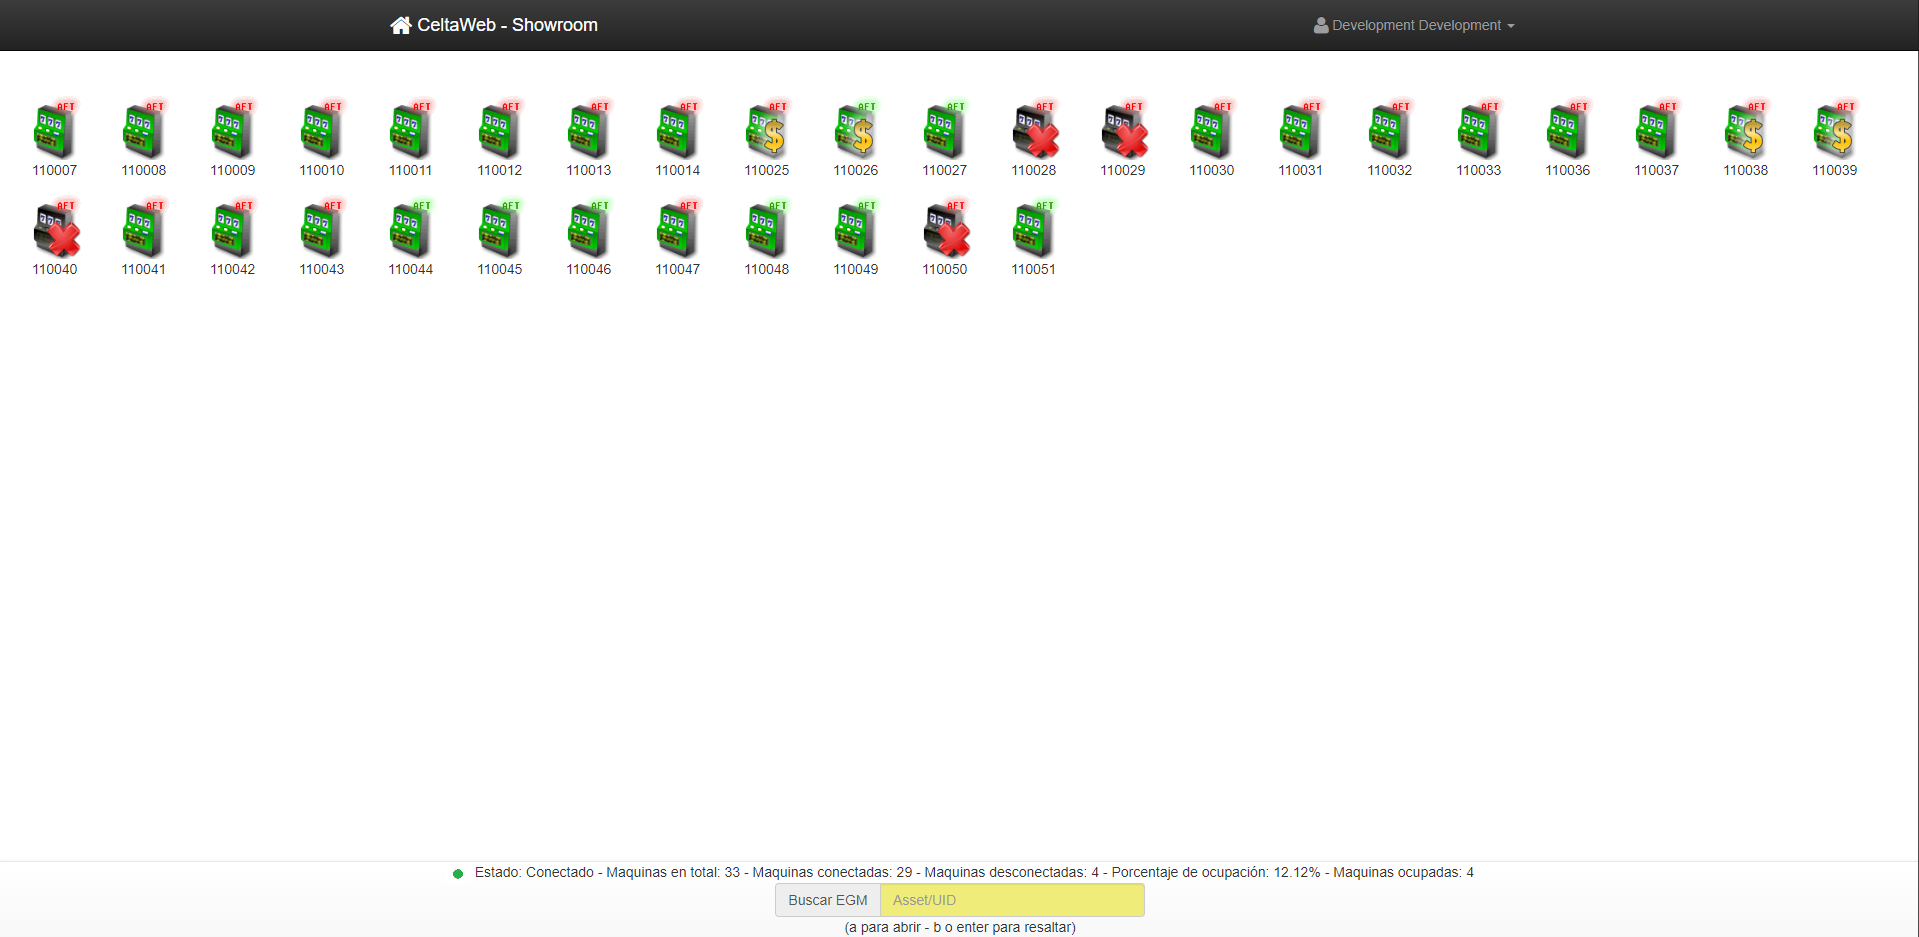Image resolution: width=1919 pixels, height=937 pixels.
Task: Click the 'Maquinas en total: 33' status text
Action: point(673,872)
